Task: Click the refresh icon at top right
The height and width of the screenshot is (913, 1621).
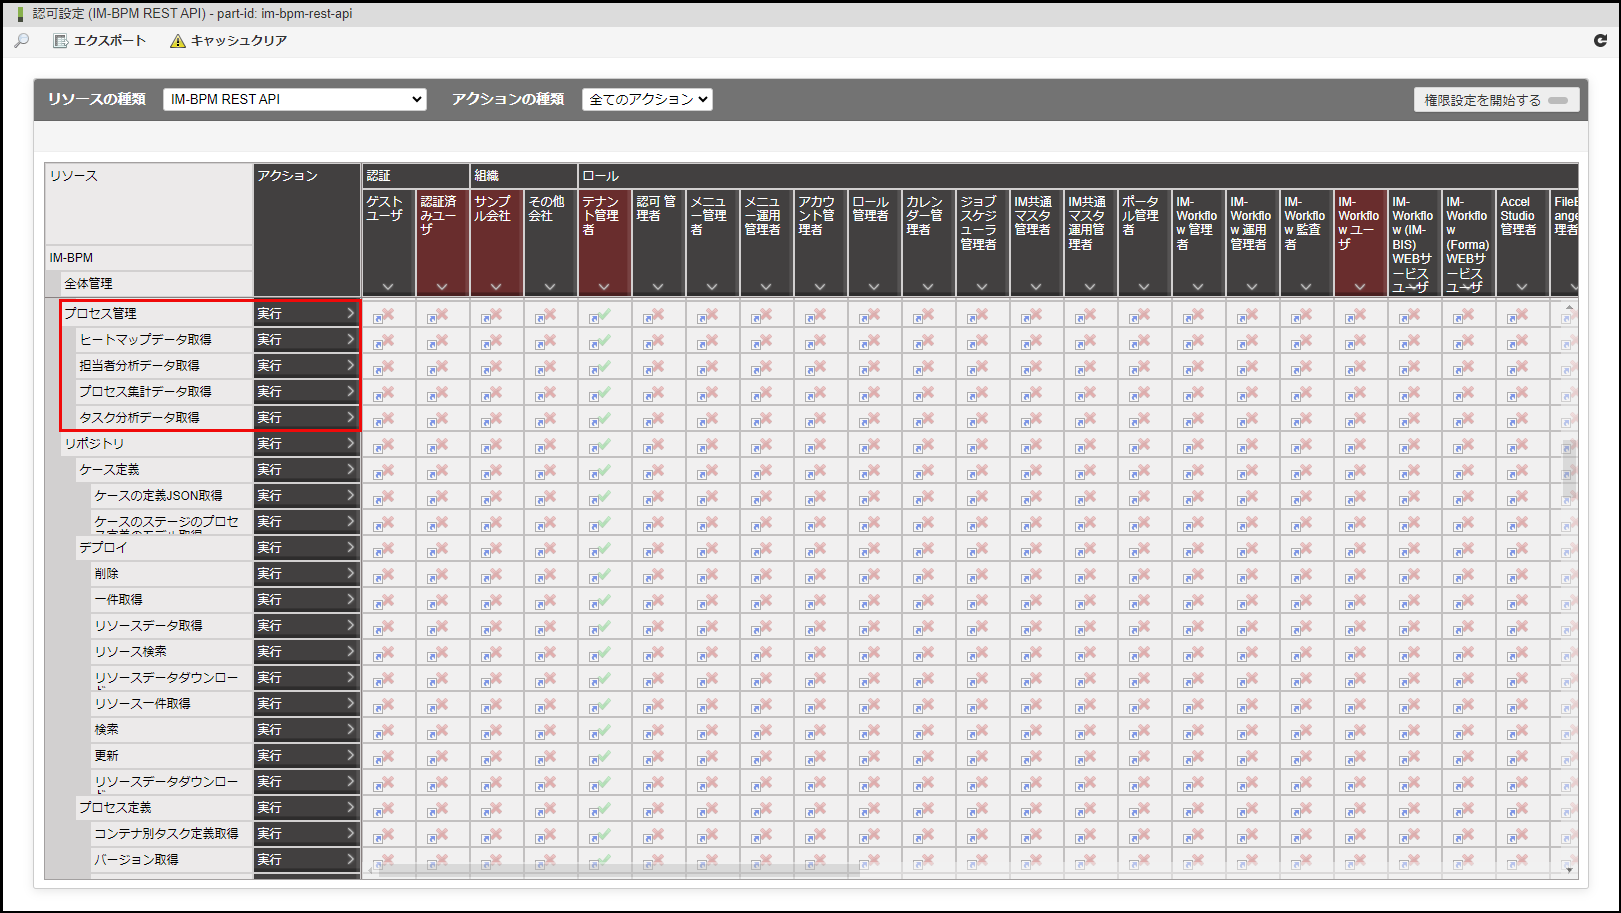Action: pos(1600,40)
